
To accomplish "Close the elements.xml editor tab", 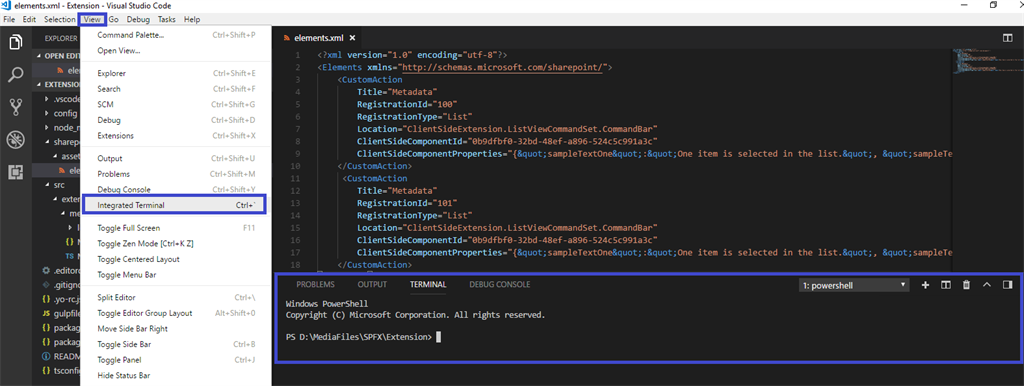I will tap(352, 38).
